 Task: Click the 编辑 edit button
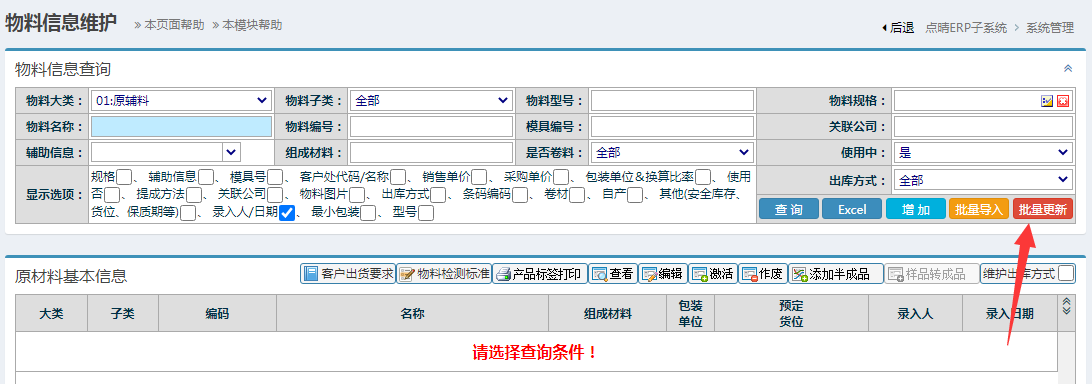pyautogui.click(x=663, y=274)
